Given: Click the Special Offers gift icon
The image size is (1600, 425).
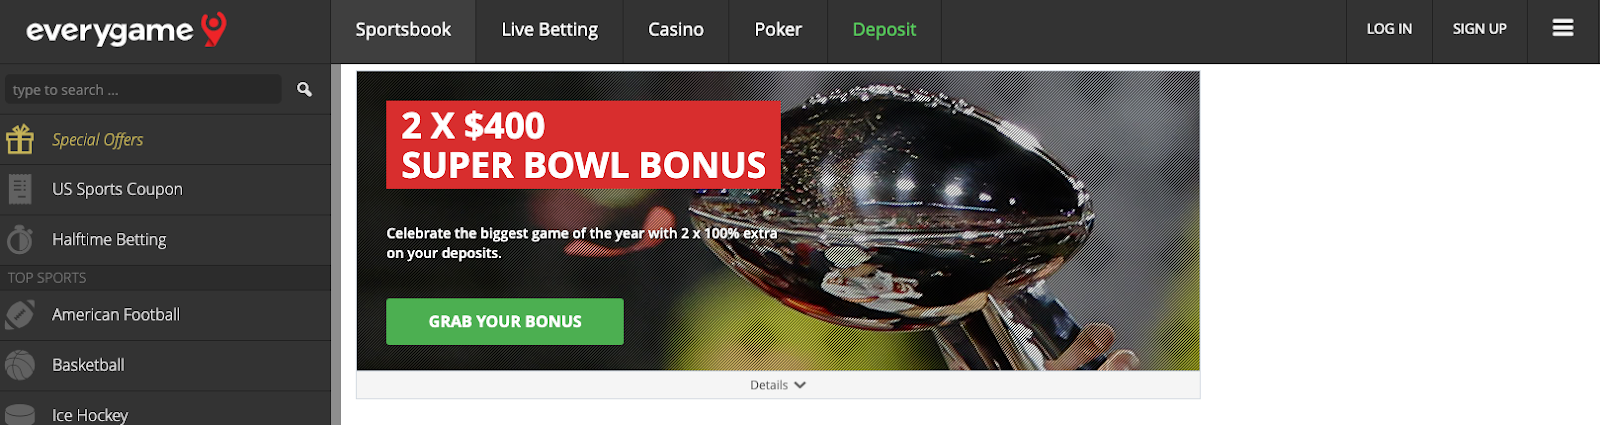Looking at the screenshot, I should pyautogui.click(x=20, y=139).
